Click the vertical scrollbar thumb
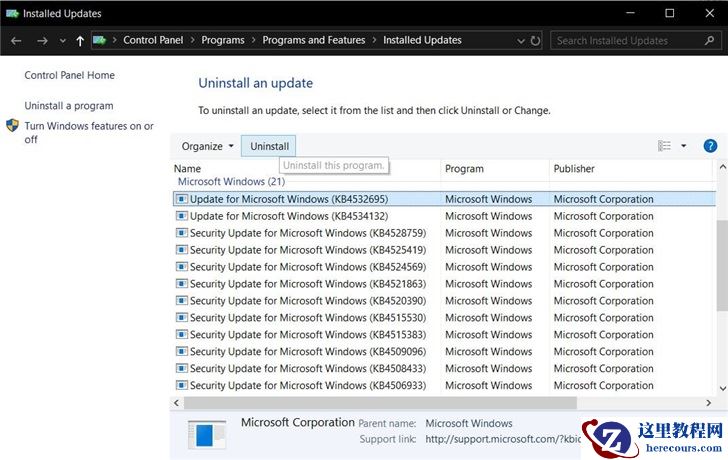Image resolution: width=728 pixels, height=460 pixels. (x=722, y=266)
